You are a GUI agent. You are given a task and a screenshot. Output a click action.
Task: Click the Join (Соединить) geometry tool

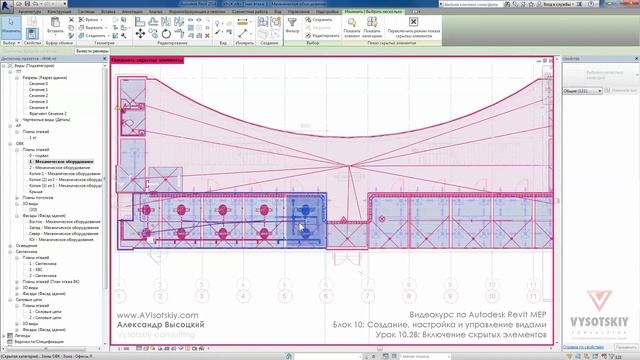(93, 36)
